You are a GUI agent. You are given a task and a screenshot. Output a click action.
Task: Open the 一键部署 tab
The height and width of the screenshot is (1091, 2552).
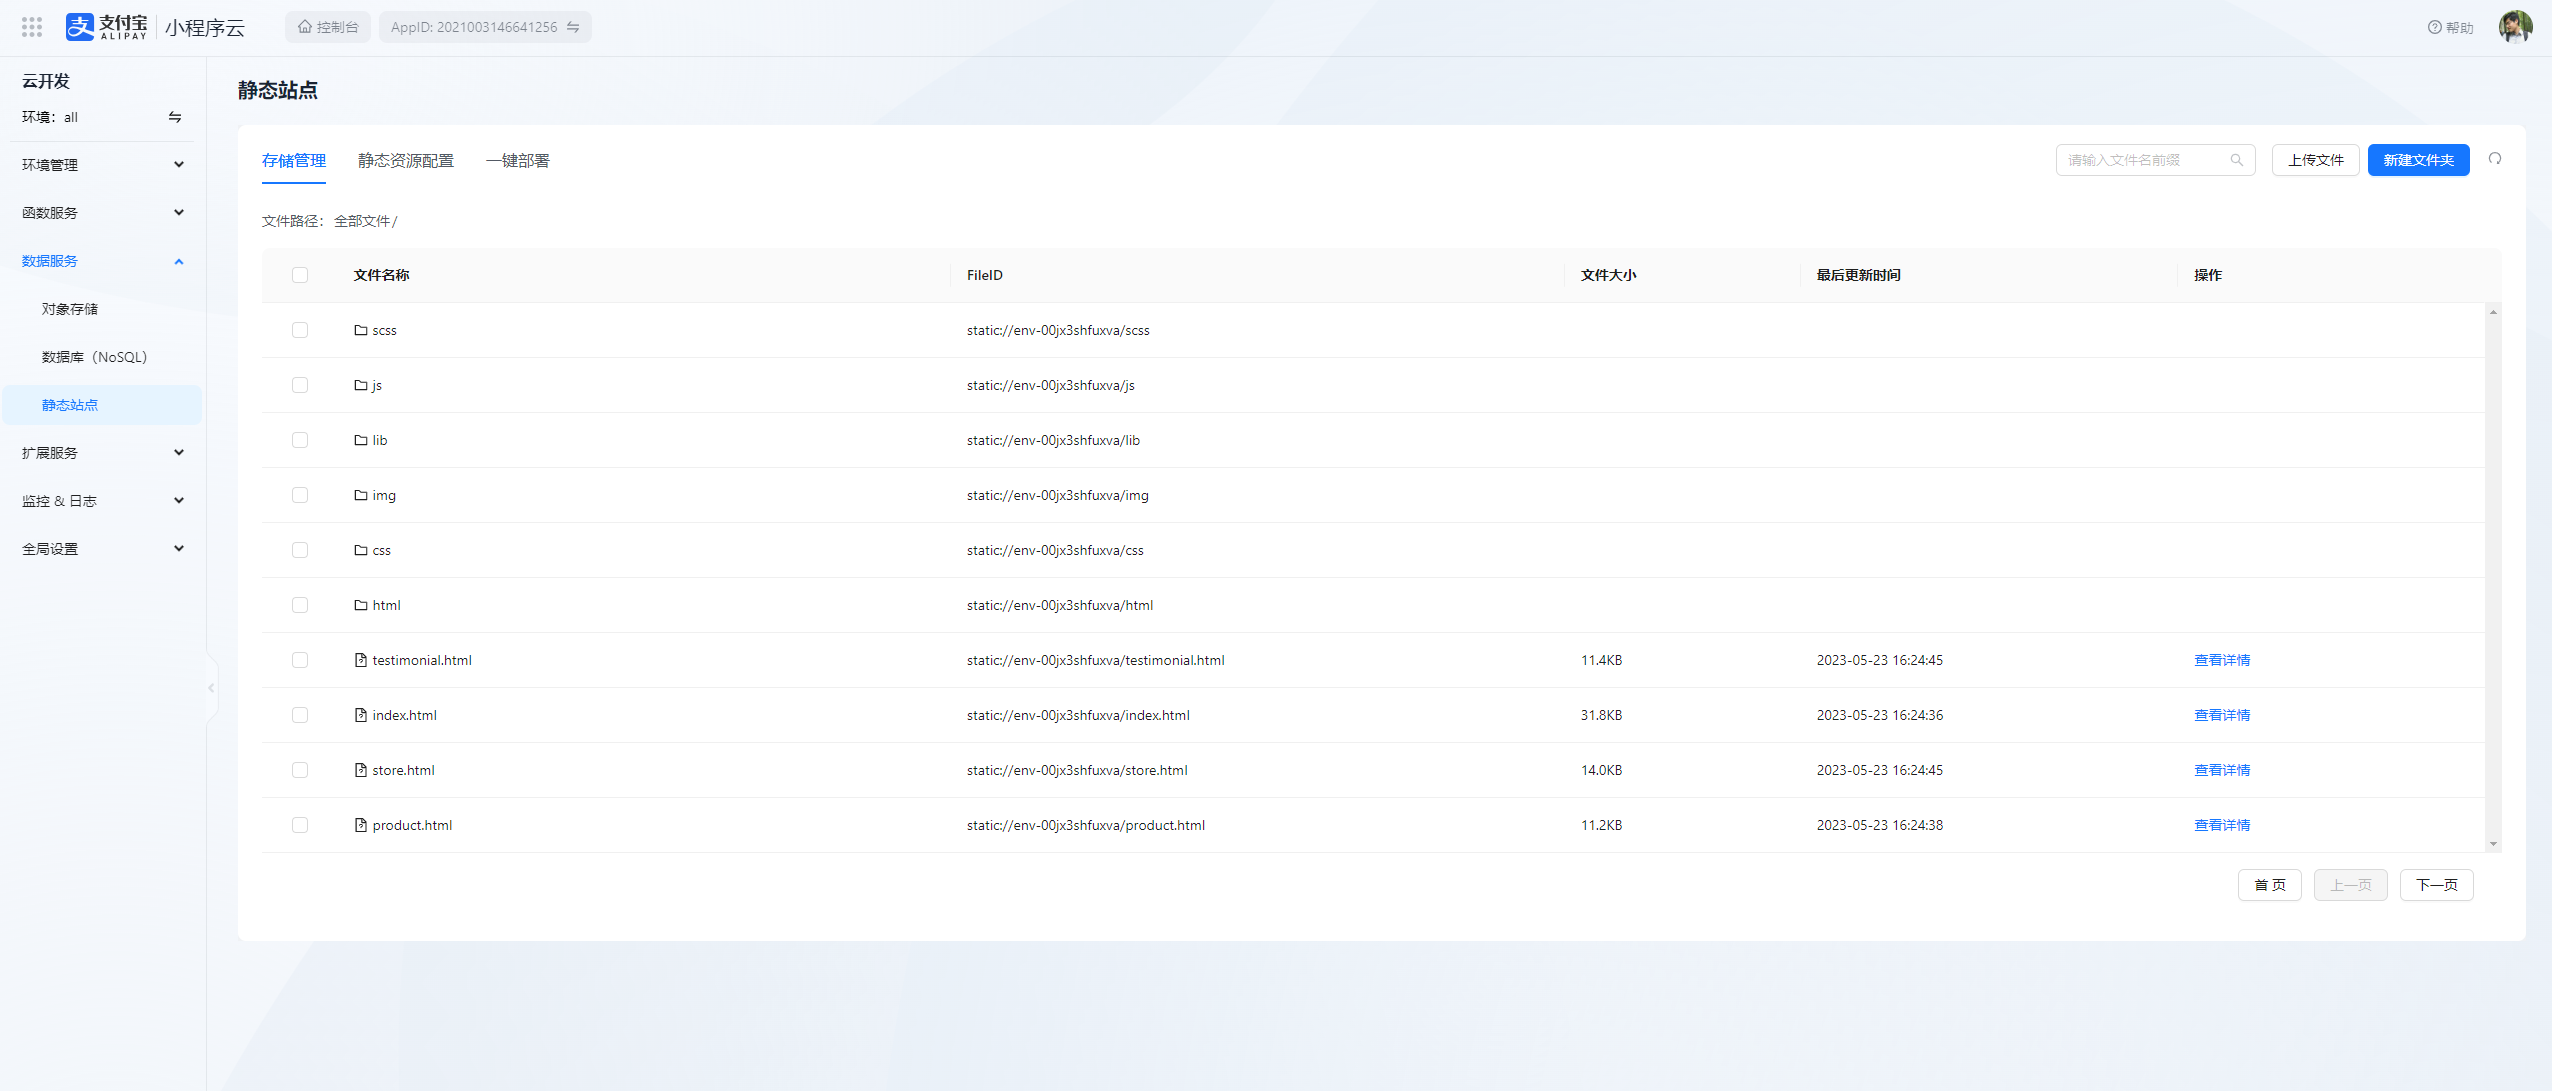coord(517,161)
